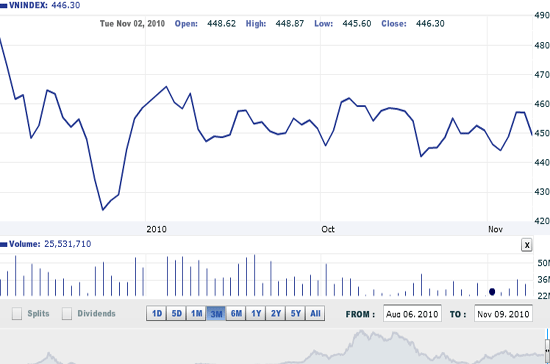550x364 pixels.
Task: Click the Volume: 25,531,710 label
Action: point(50,244)
